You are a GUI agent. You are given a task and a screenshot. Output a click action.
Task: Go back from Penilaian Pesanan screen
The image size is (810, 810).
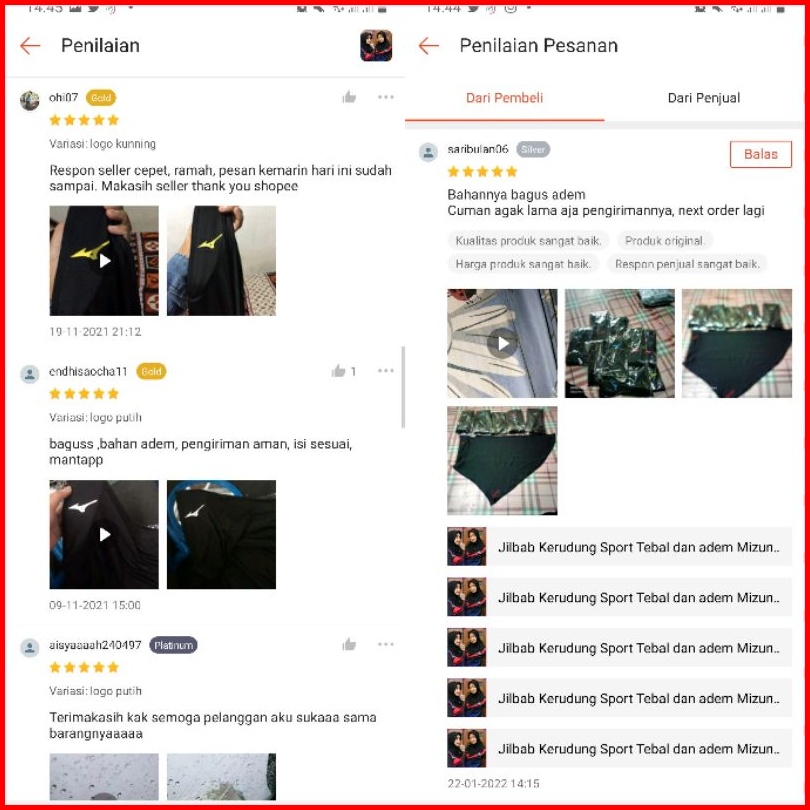(428, 46)
